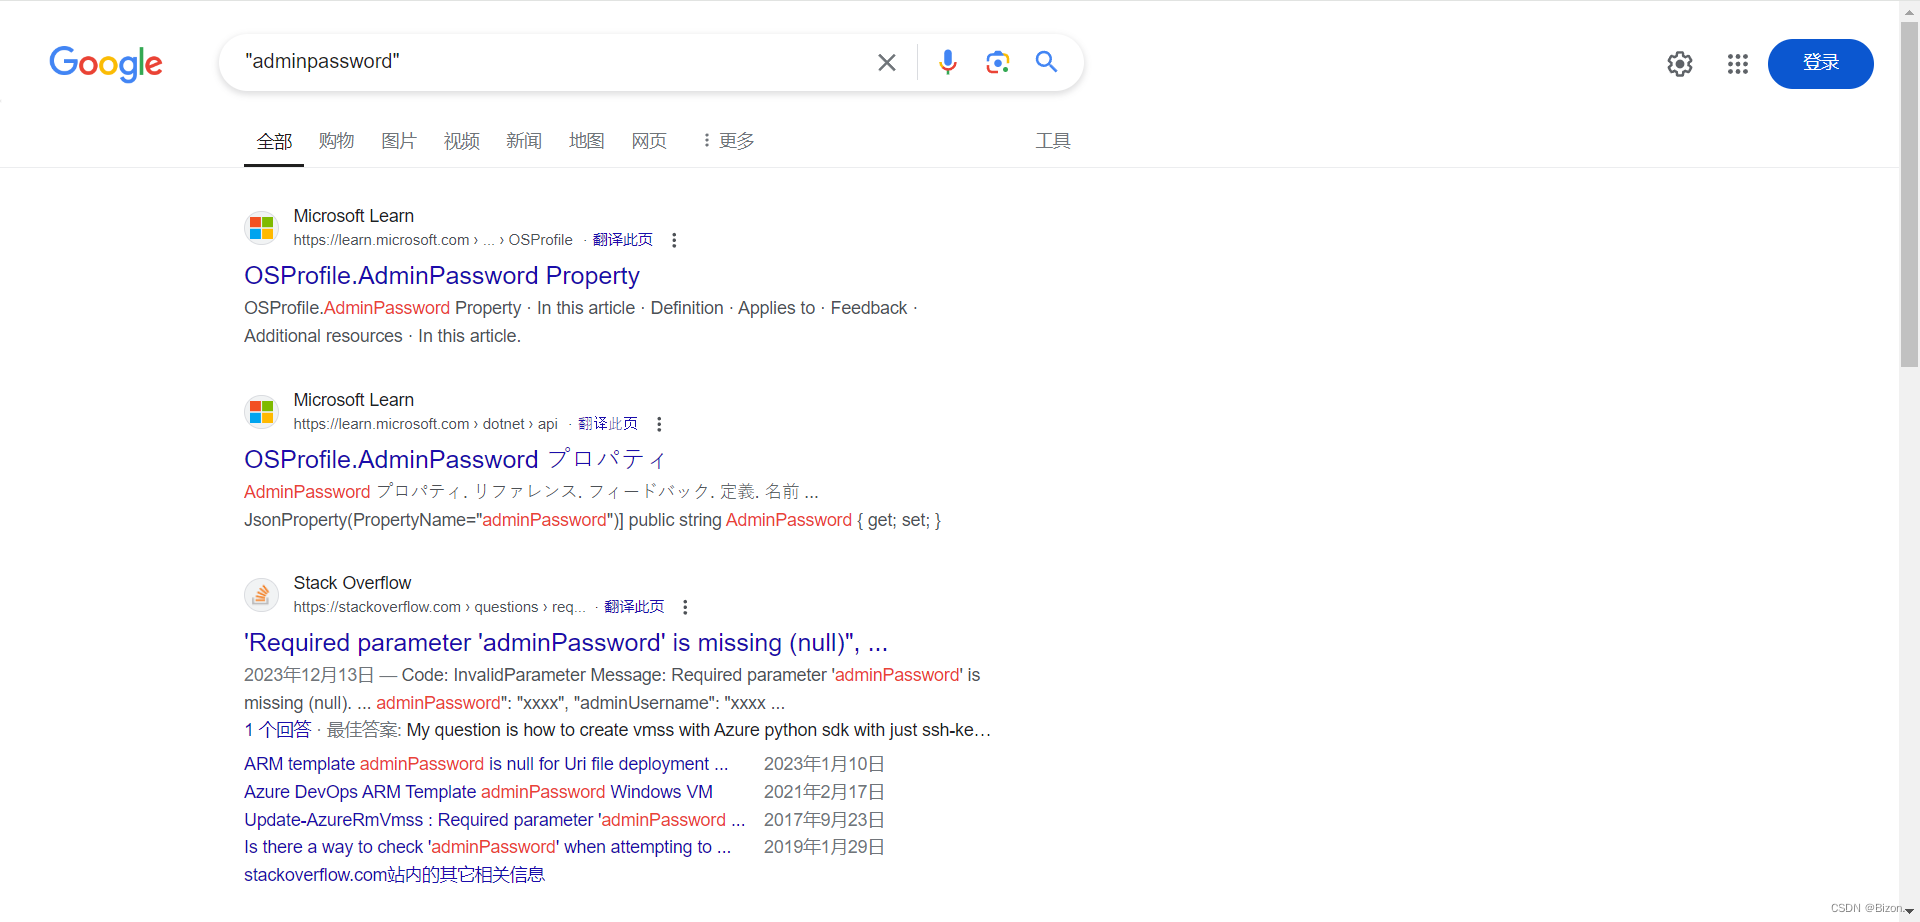Clear the search query with the X
The height and width of the screenshot is (922, 1920).
(886, 61)
